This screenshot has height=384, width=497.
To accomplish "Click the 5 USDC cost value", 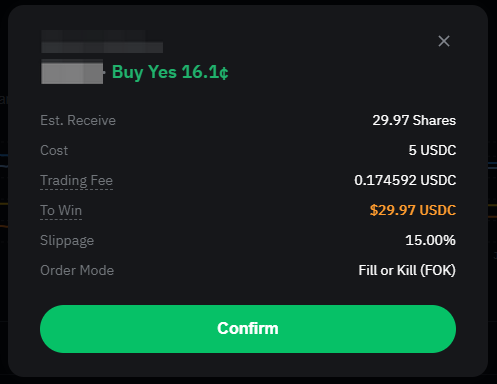I will [x=432, y=150].
